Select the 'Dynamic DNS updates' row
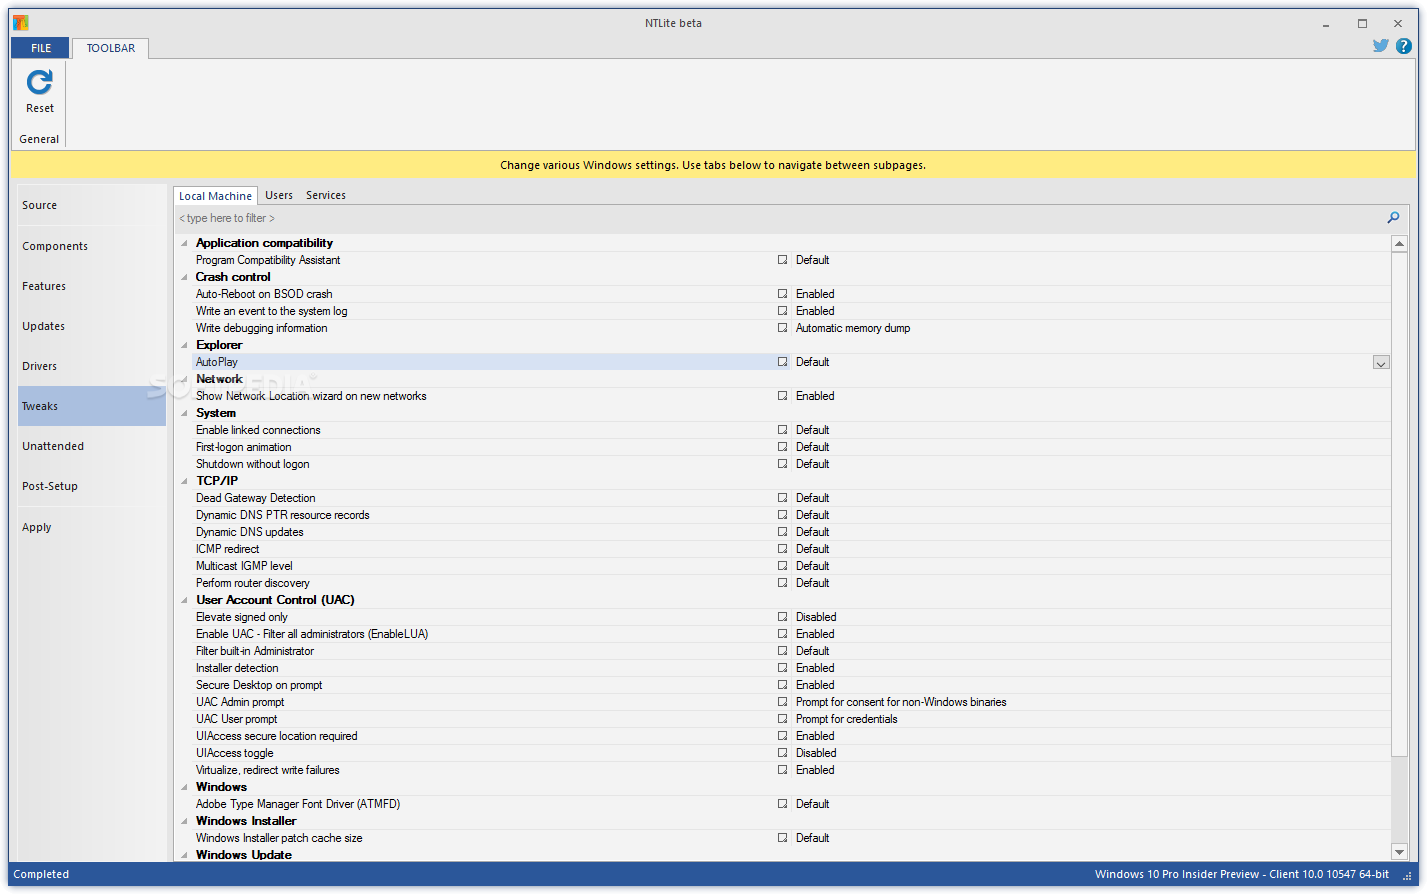Viewport: 1427px width, 894px height. (x=790, y=532)
